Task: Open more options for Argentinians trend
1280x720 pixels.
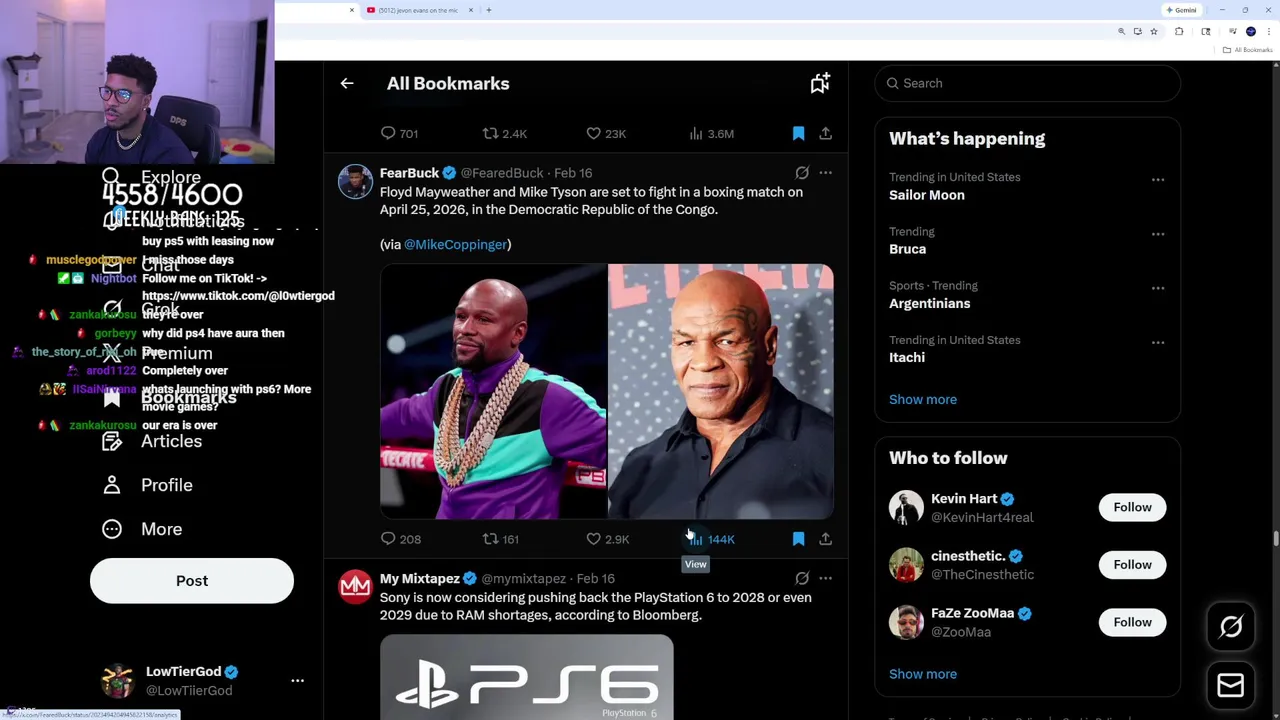Action: (1158, 288)
